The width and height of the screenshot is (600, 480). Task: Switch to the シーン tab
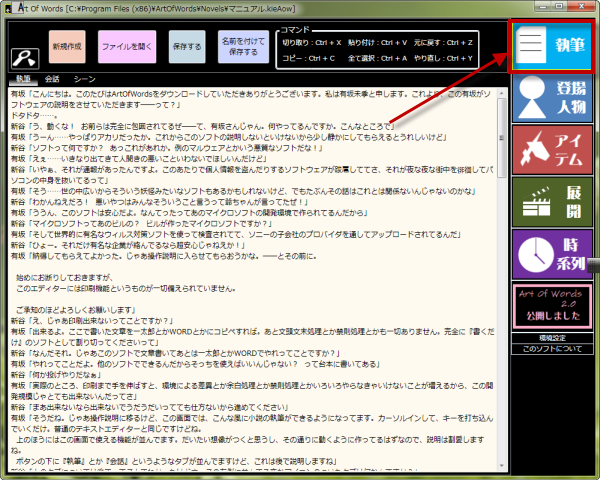[84, 78]
